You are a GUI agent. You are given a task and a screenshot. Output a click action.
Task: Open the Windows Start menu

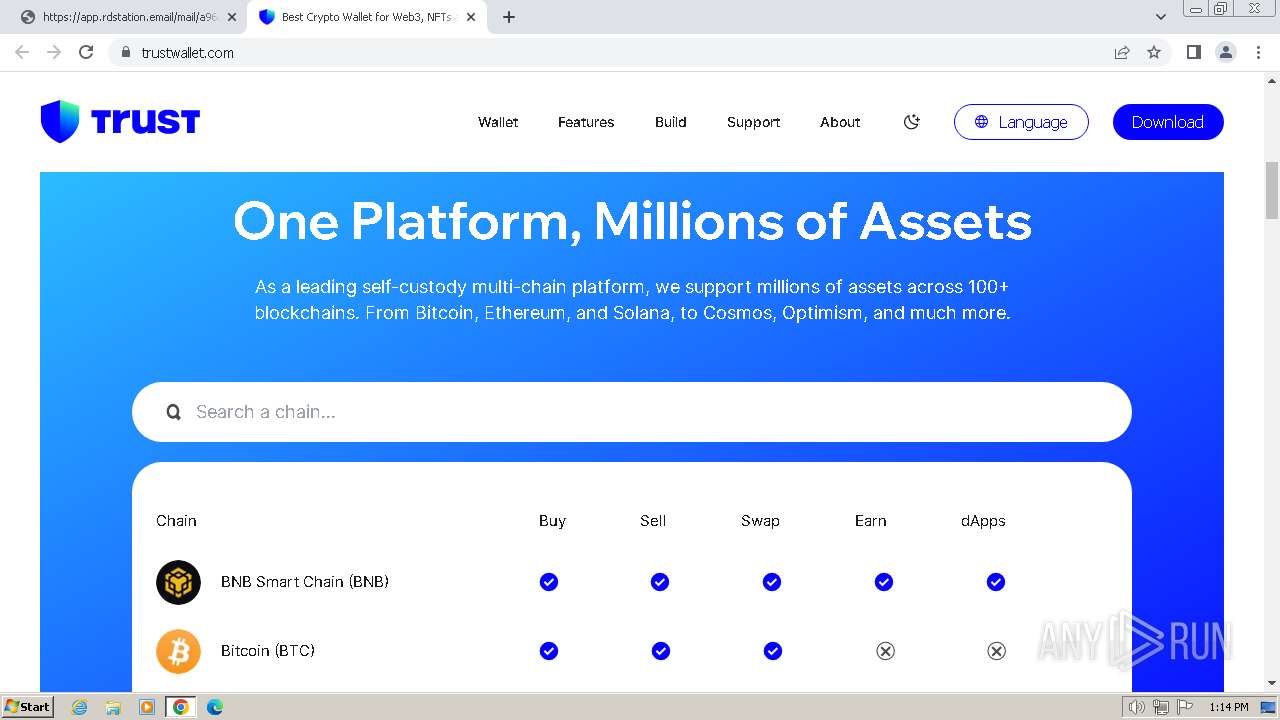pyautogui.click(x=27, y=707)
